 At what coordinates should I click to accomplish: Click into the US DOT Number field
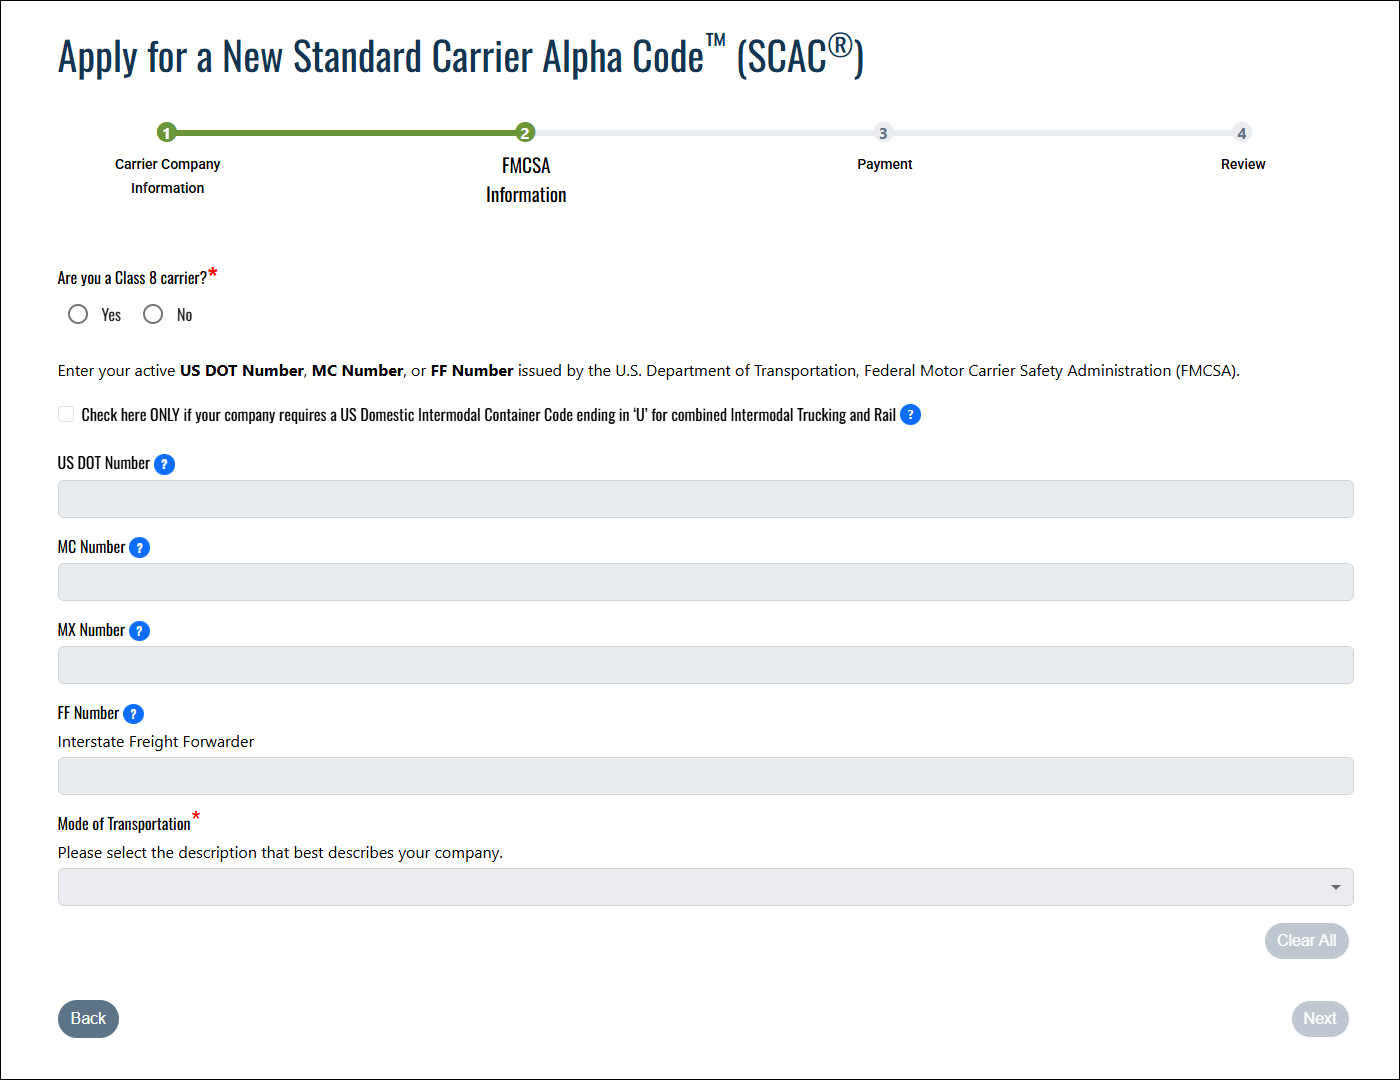pyautogui.click(x=705, y=499)
